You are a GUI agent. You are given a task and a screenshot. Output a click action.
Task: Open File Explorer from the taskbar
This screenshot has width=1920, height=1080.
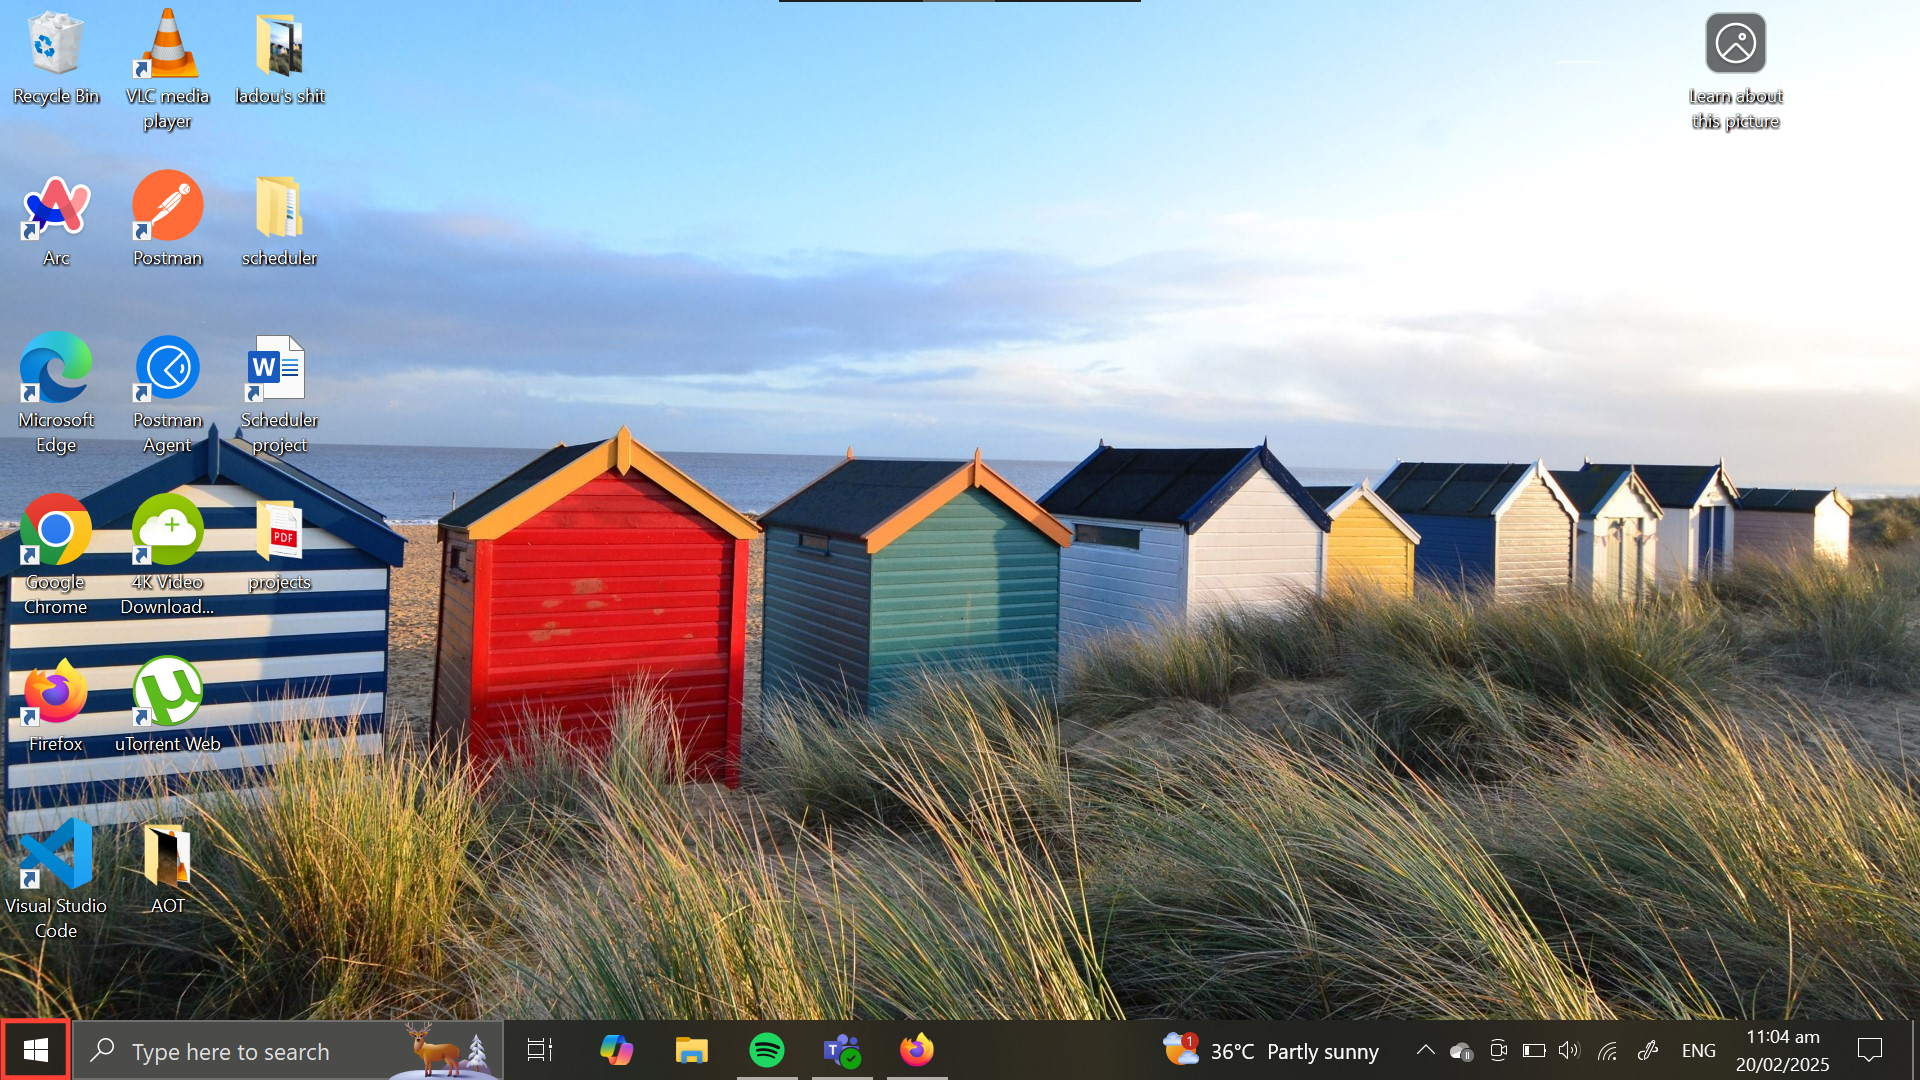pos(691,1050)
